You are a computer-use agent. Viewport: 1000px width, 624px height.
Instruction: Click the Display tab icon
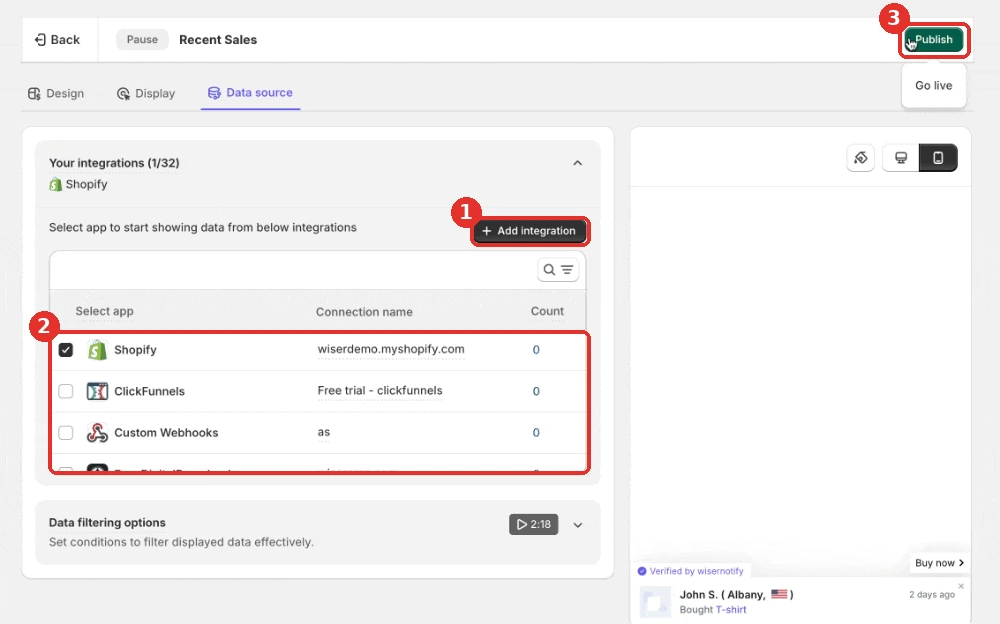coord(123,94)
